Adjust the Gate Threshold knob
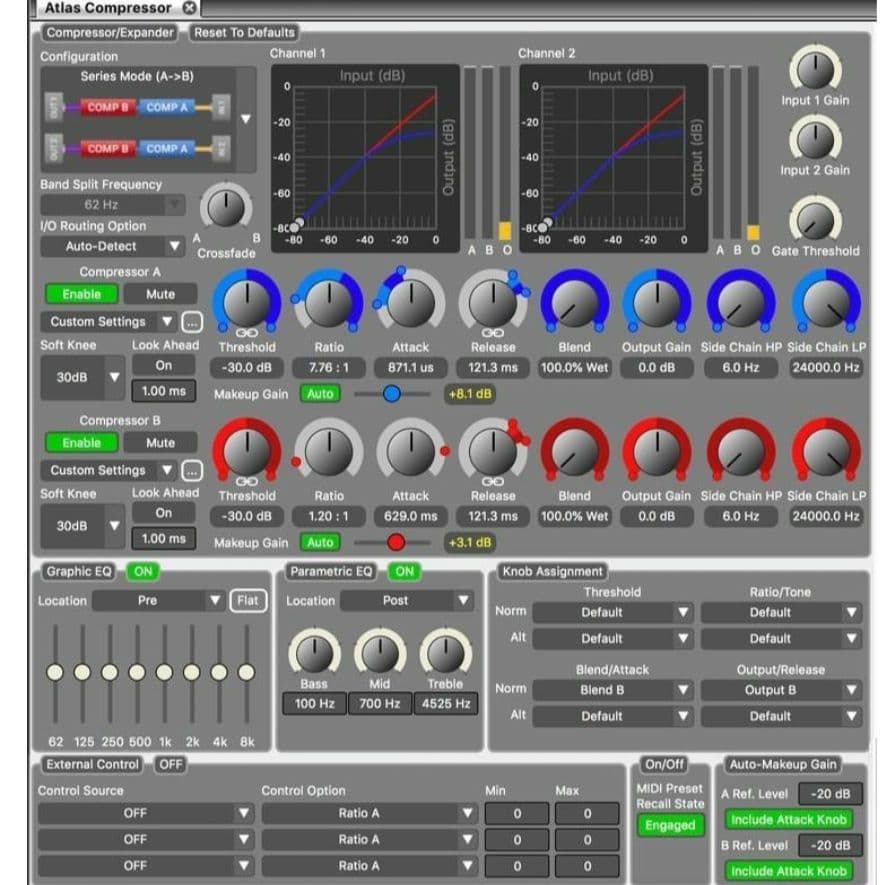Screen dimensions: 885x885 [x=815, y=222]
